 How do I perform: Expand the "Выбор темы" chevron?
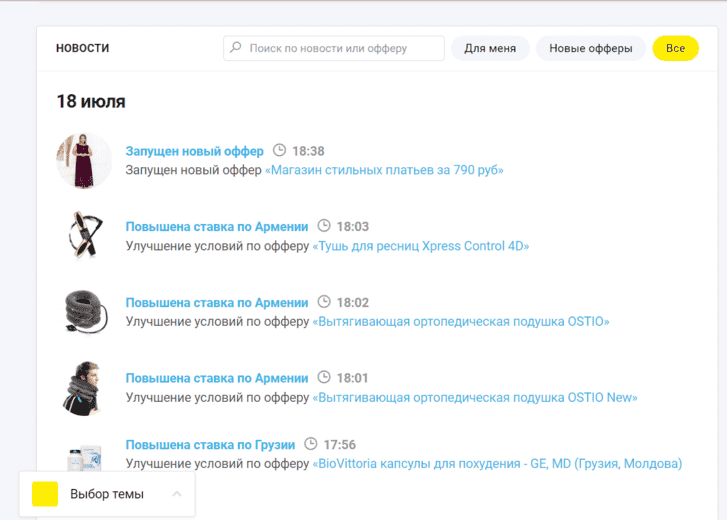tap(177, 494)
